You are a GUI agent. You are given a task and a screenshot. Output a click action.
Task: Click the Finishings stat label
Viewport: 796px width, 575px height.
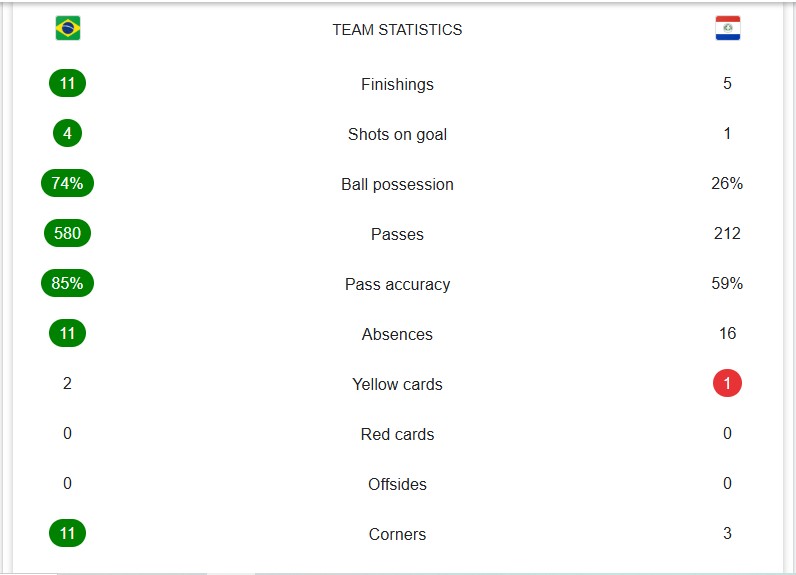[x=397, y=84]
